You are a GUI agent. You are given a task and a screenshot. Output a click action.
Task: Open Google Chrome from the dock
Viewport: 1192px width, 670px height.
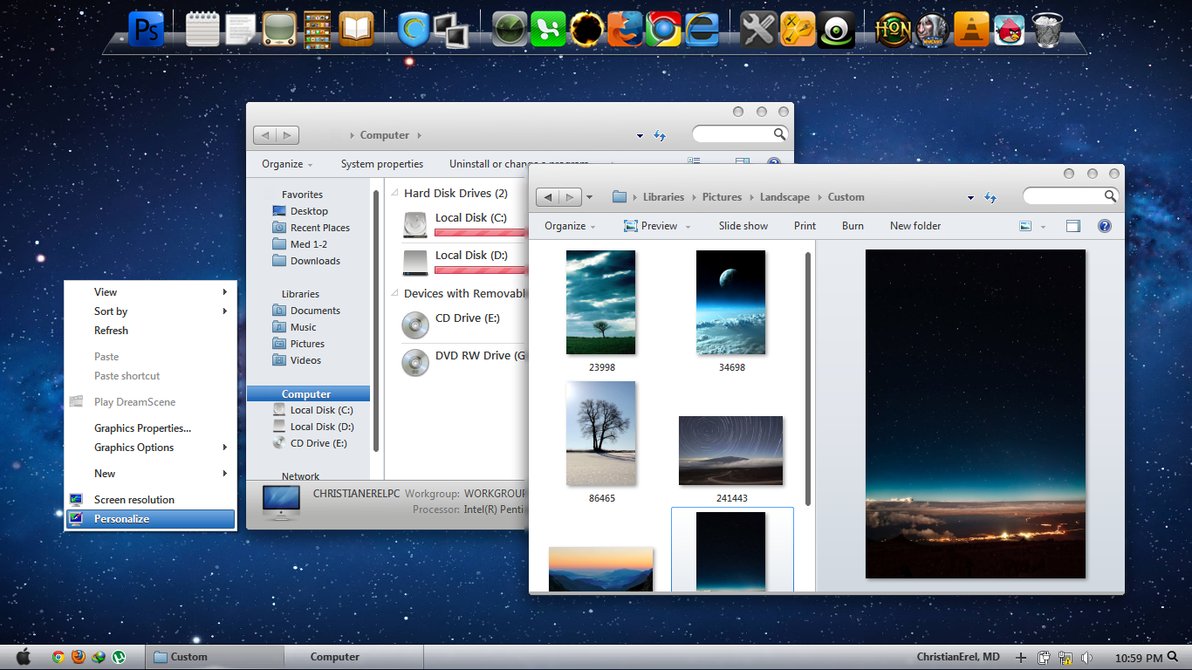(662, 30)
